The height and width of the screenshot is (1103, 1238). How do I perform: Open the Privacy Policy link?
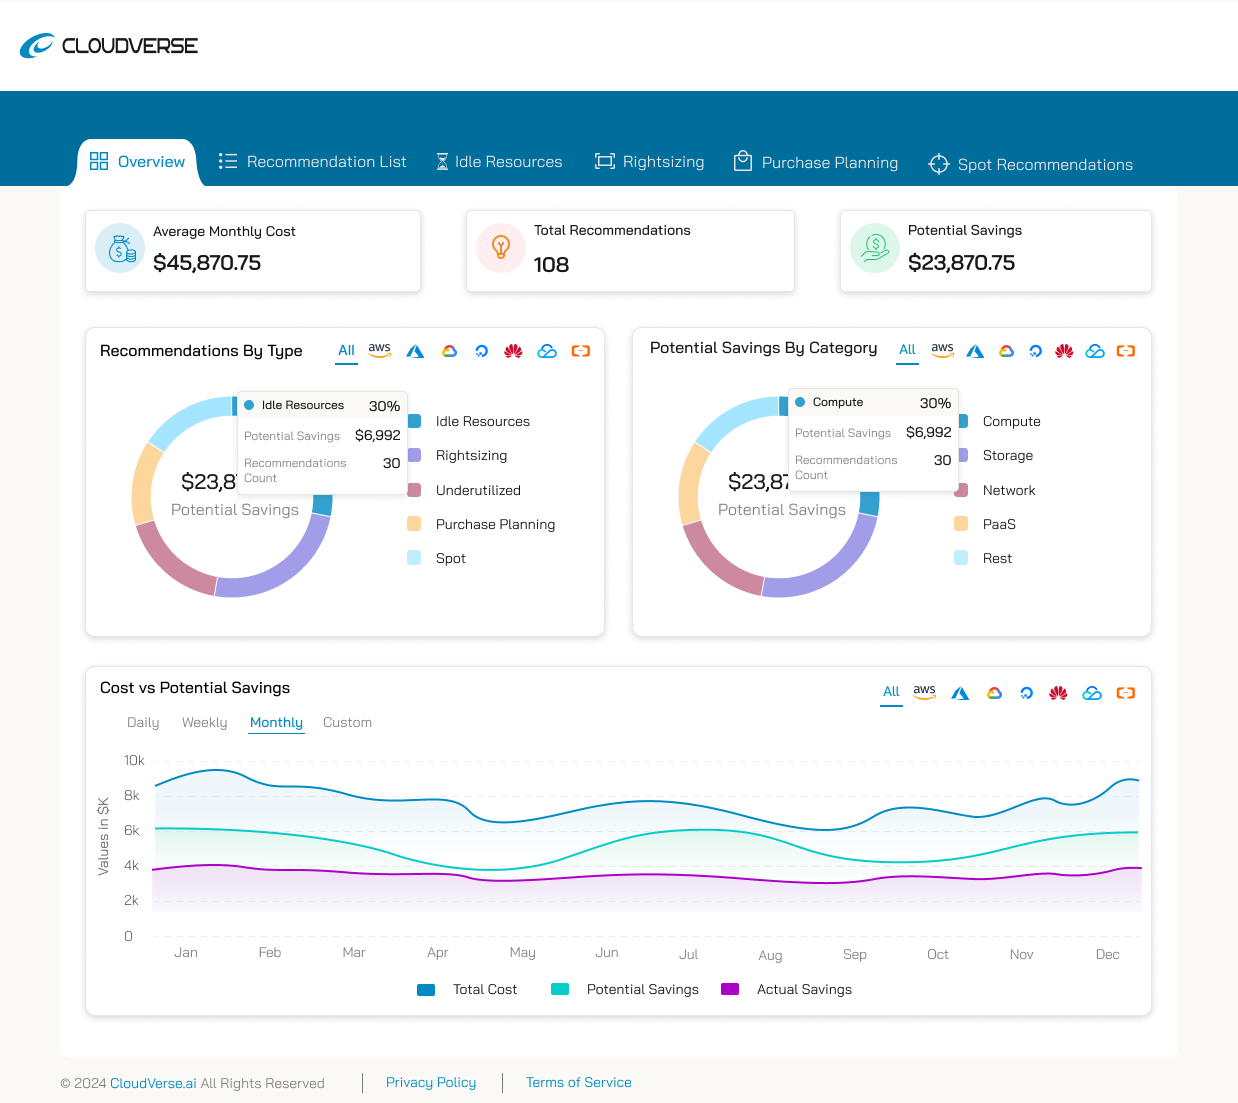tap(430, 1082)
